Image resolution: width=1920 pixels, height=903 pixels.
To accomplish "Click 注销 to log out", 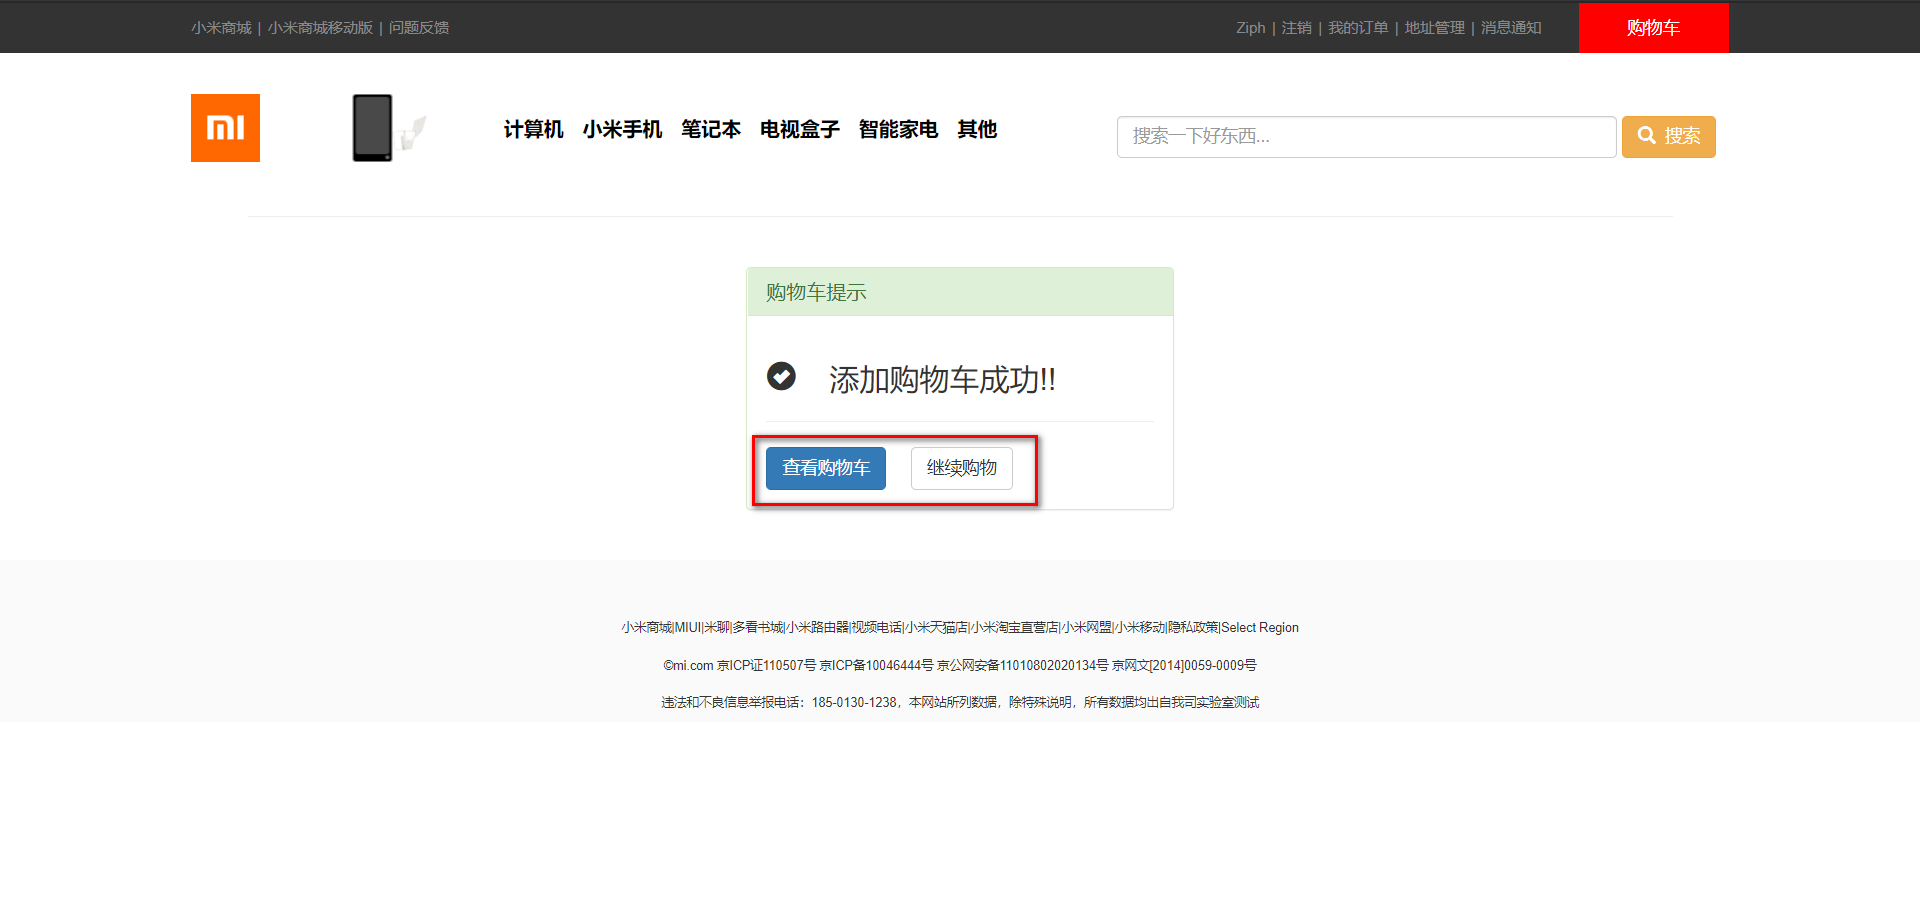I will (x=1297, y=28).
